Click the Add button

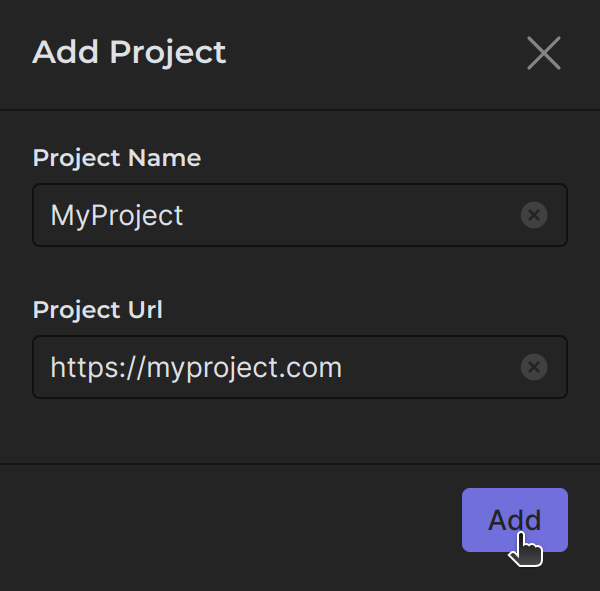click(x=514, y=520)
